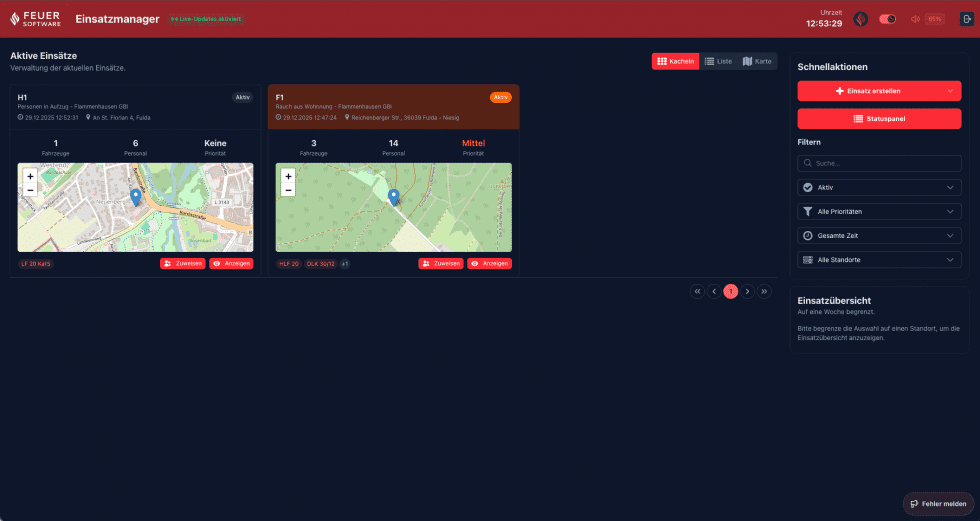Open the Statuspanel
This screenshot has width=980, height=521.
coord(879,119)
